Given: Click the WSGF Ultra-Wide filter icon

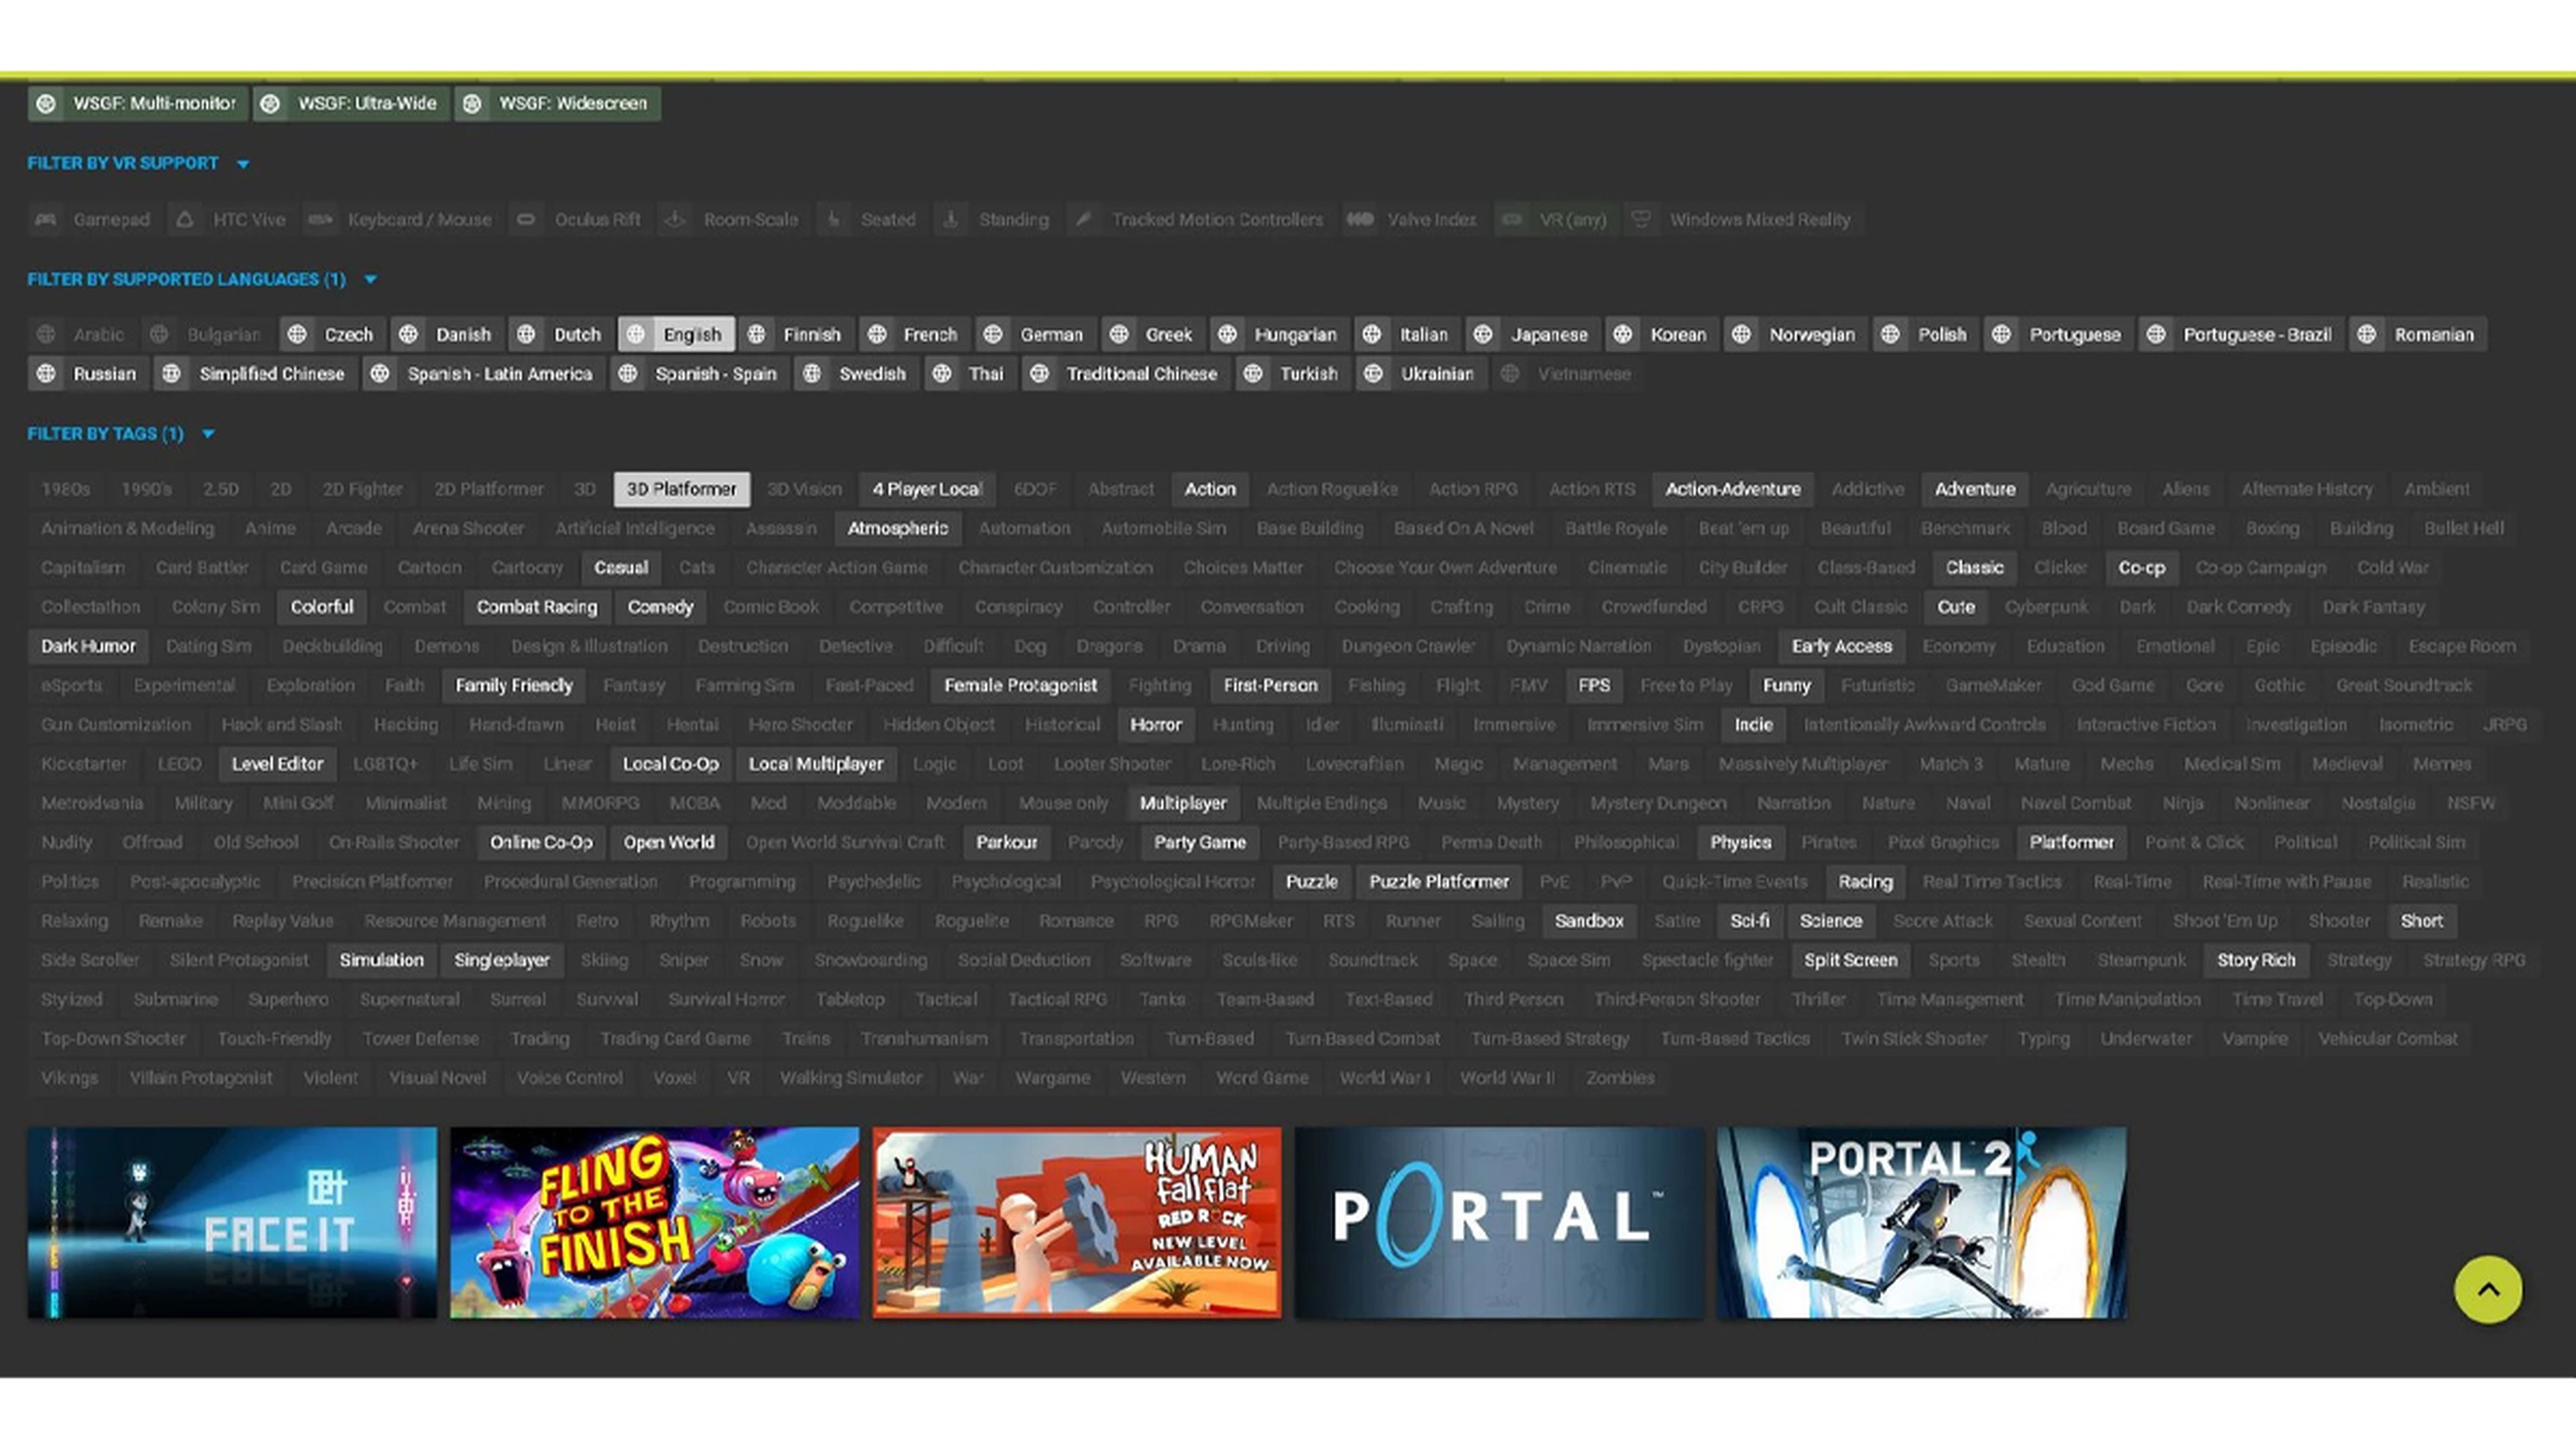Looking at the screenshot, I should pos(272,103).
